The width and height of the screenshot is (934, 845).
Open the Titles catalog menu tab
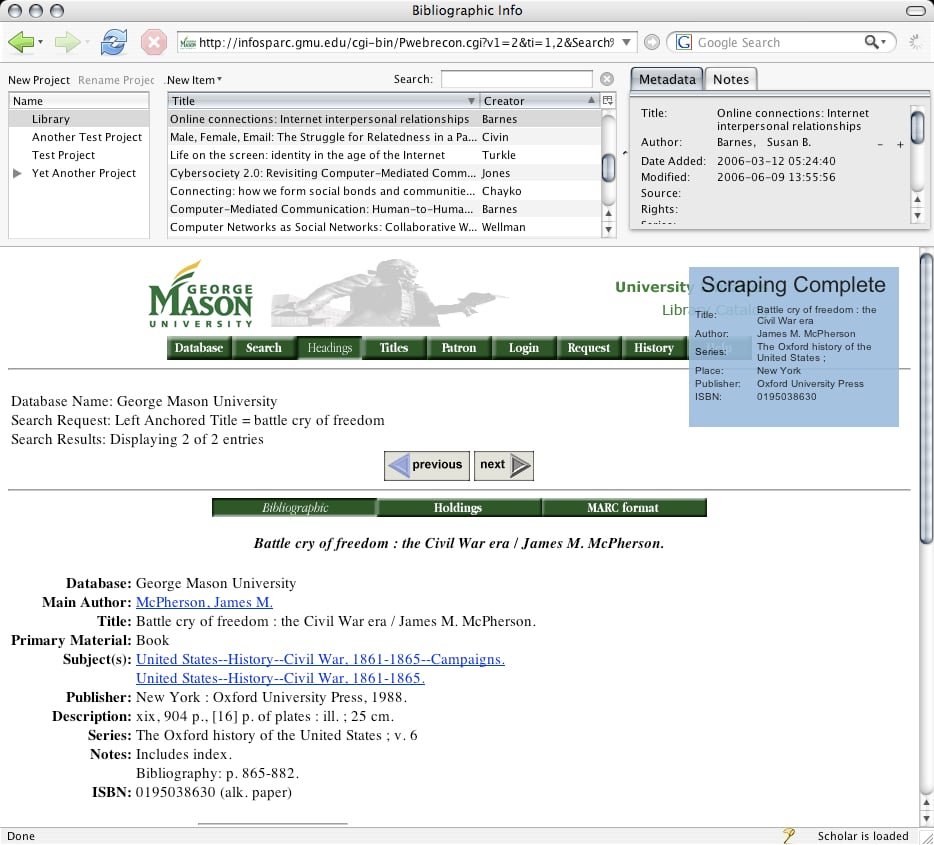(394, 348)
